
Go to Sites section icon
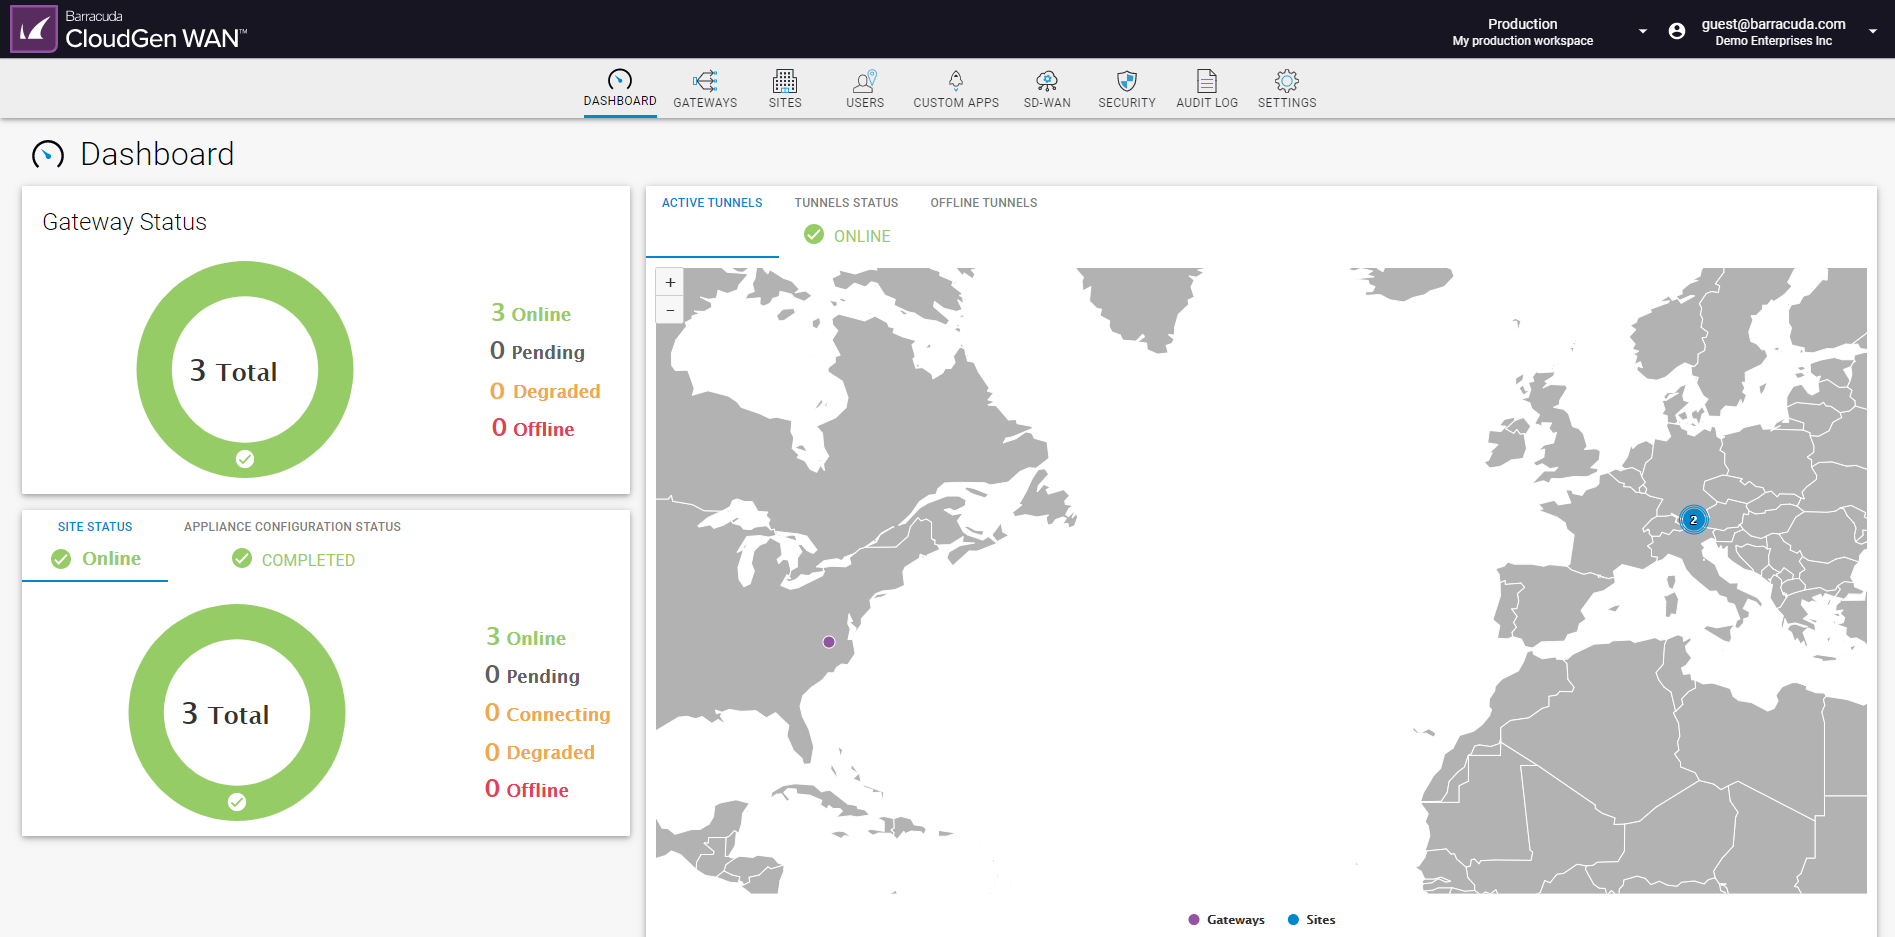(x=785, y=81)
